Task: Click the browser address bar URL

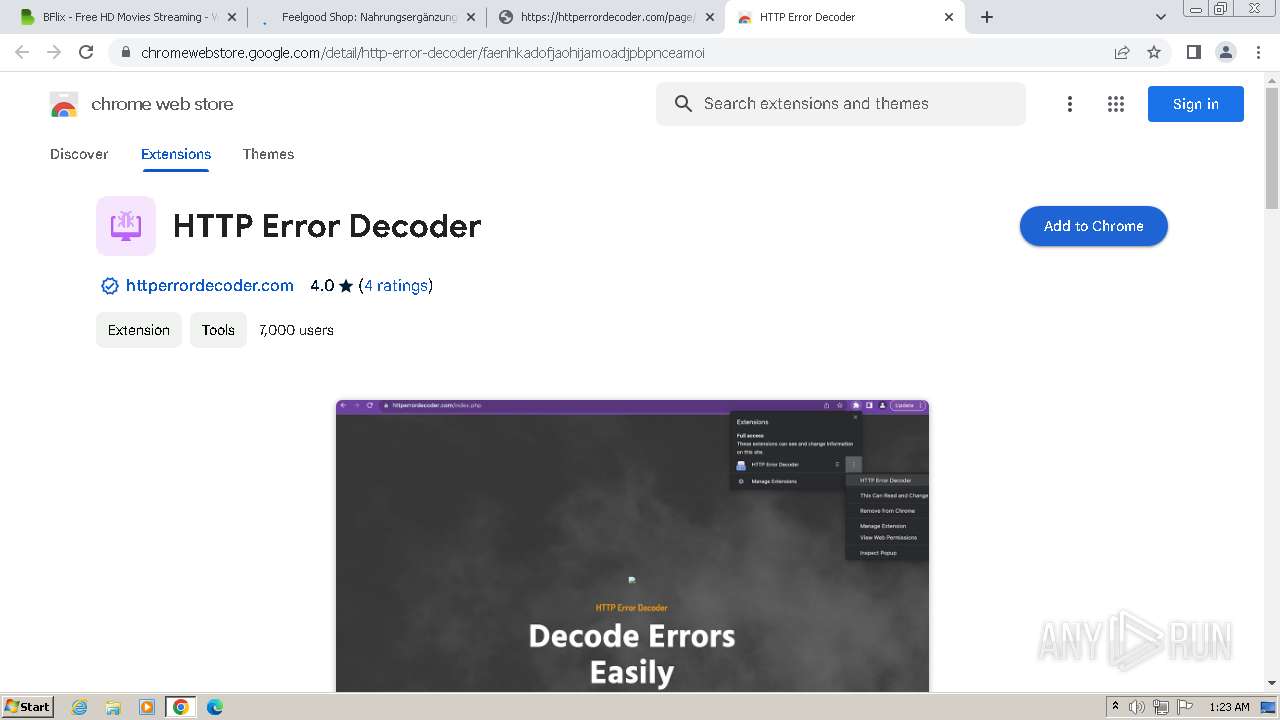Action: 423,53
